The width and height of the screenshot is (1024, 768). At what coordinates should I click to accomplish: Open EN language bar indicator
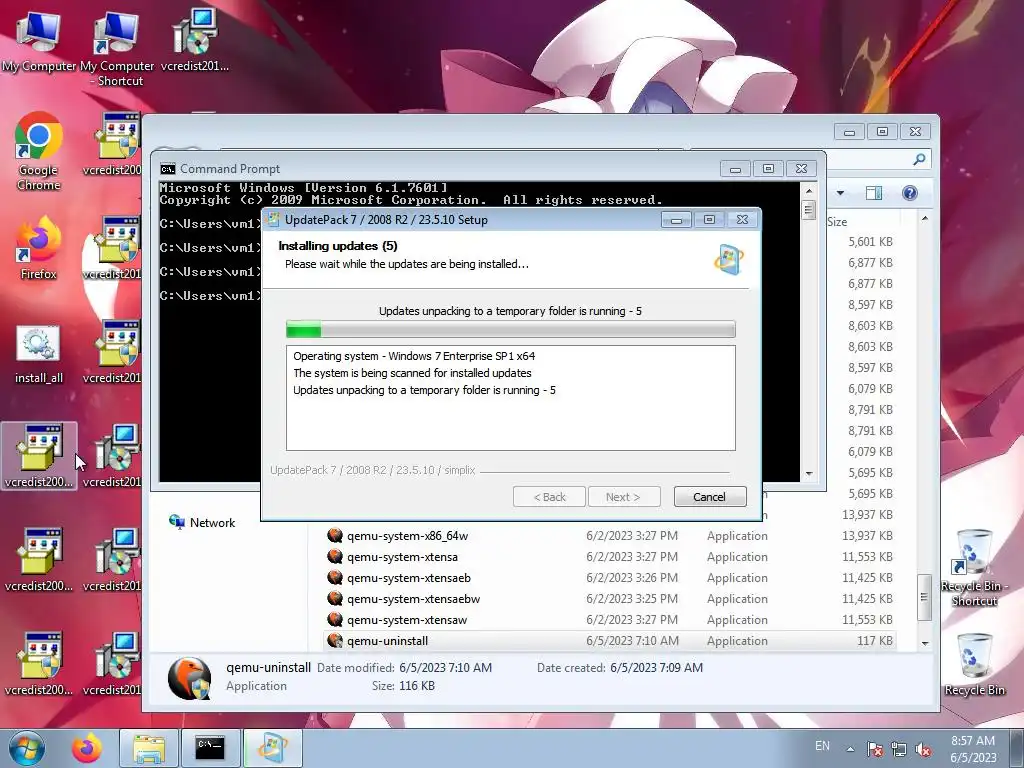point(822,746)
